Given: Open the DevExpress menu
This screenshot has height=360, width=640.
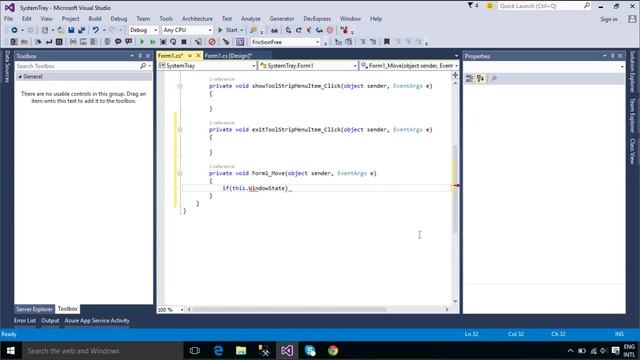Looking at the screenshot, I should pyautogui.click(x=317, y=19).
